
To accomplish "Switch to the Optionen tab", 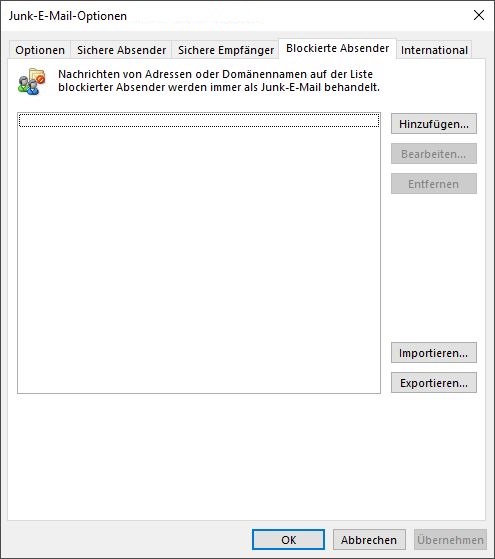I will [40, 50].
